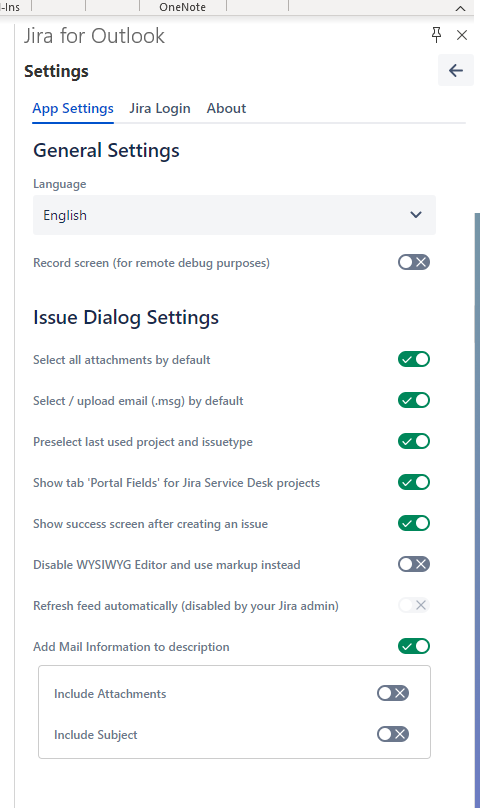The width and height of the screenshot is (480, 808).
Task: Turn off Select all attachments by default
Action: [x=413, y=359]
